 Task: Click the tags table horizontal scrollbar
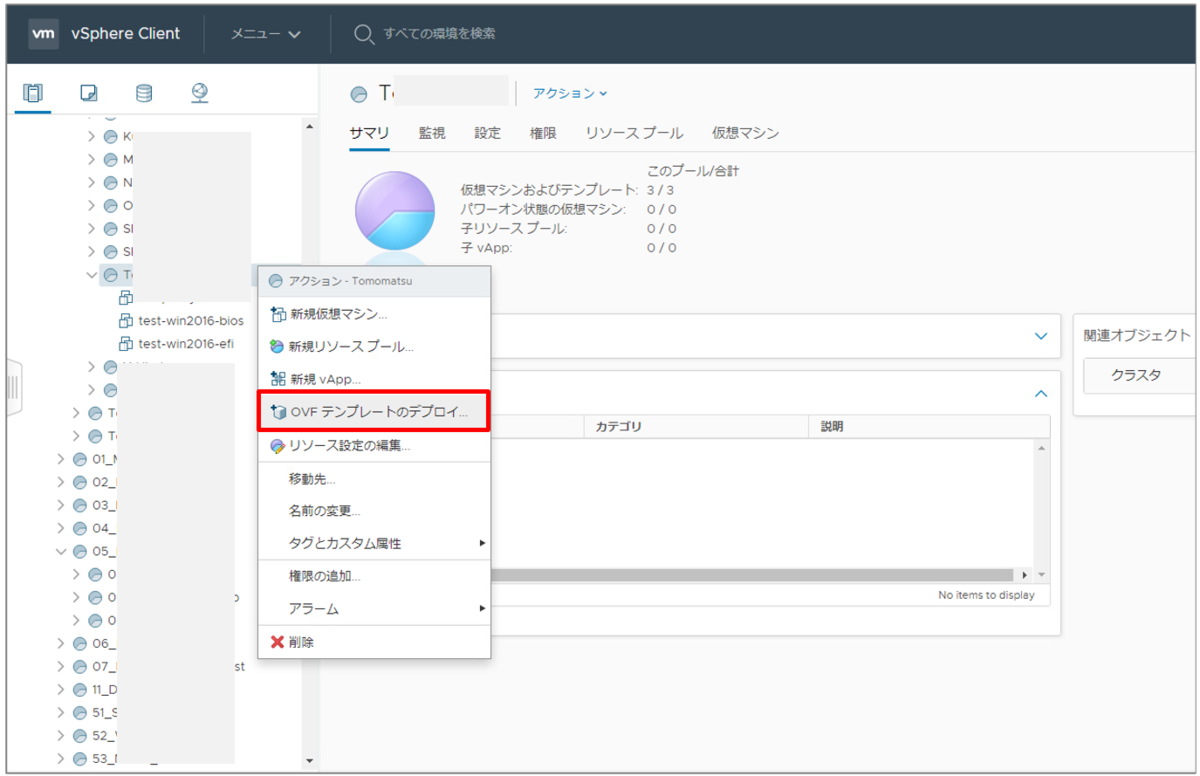750,575
